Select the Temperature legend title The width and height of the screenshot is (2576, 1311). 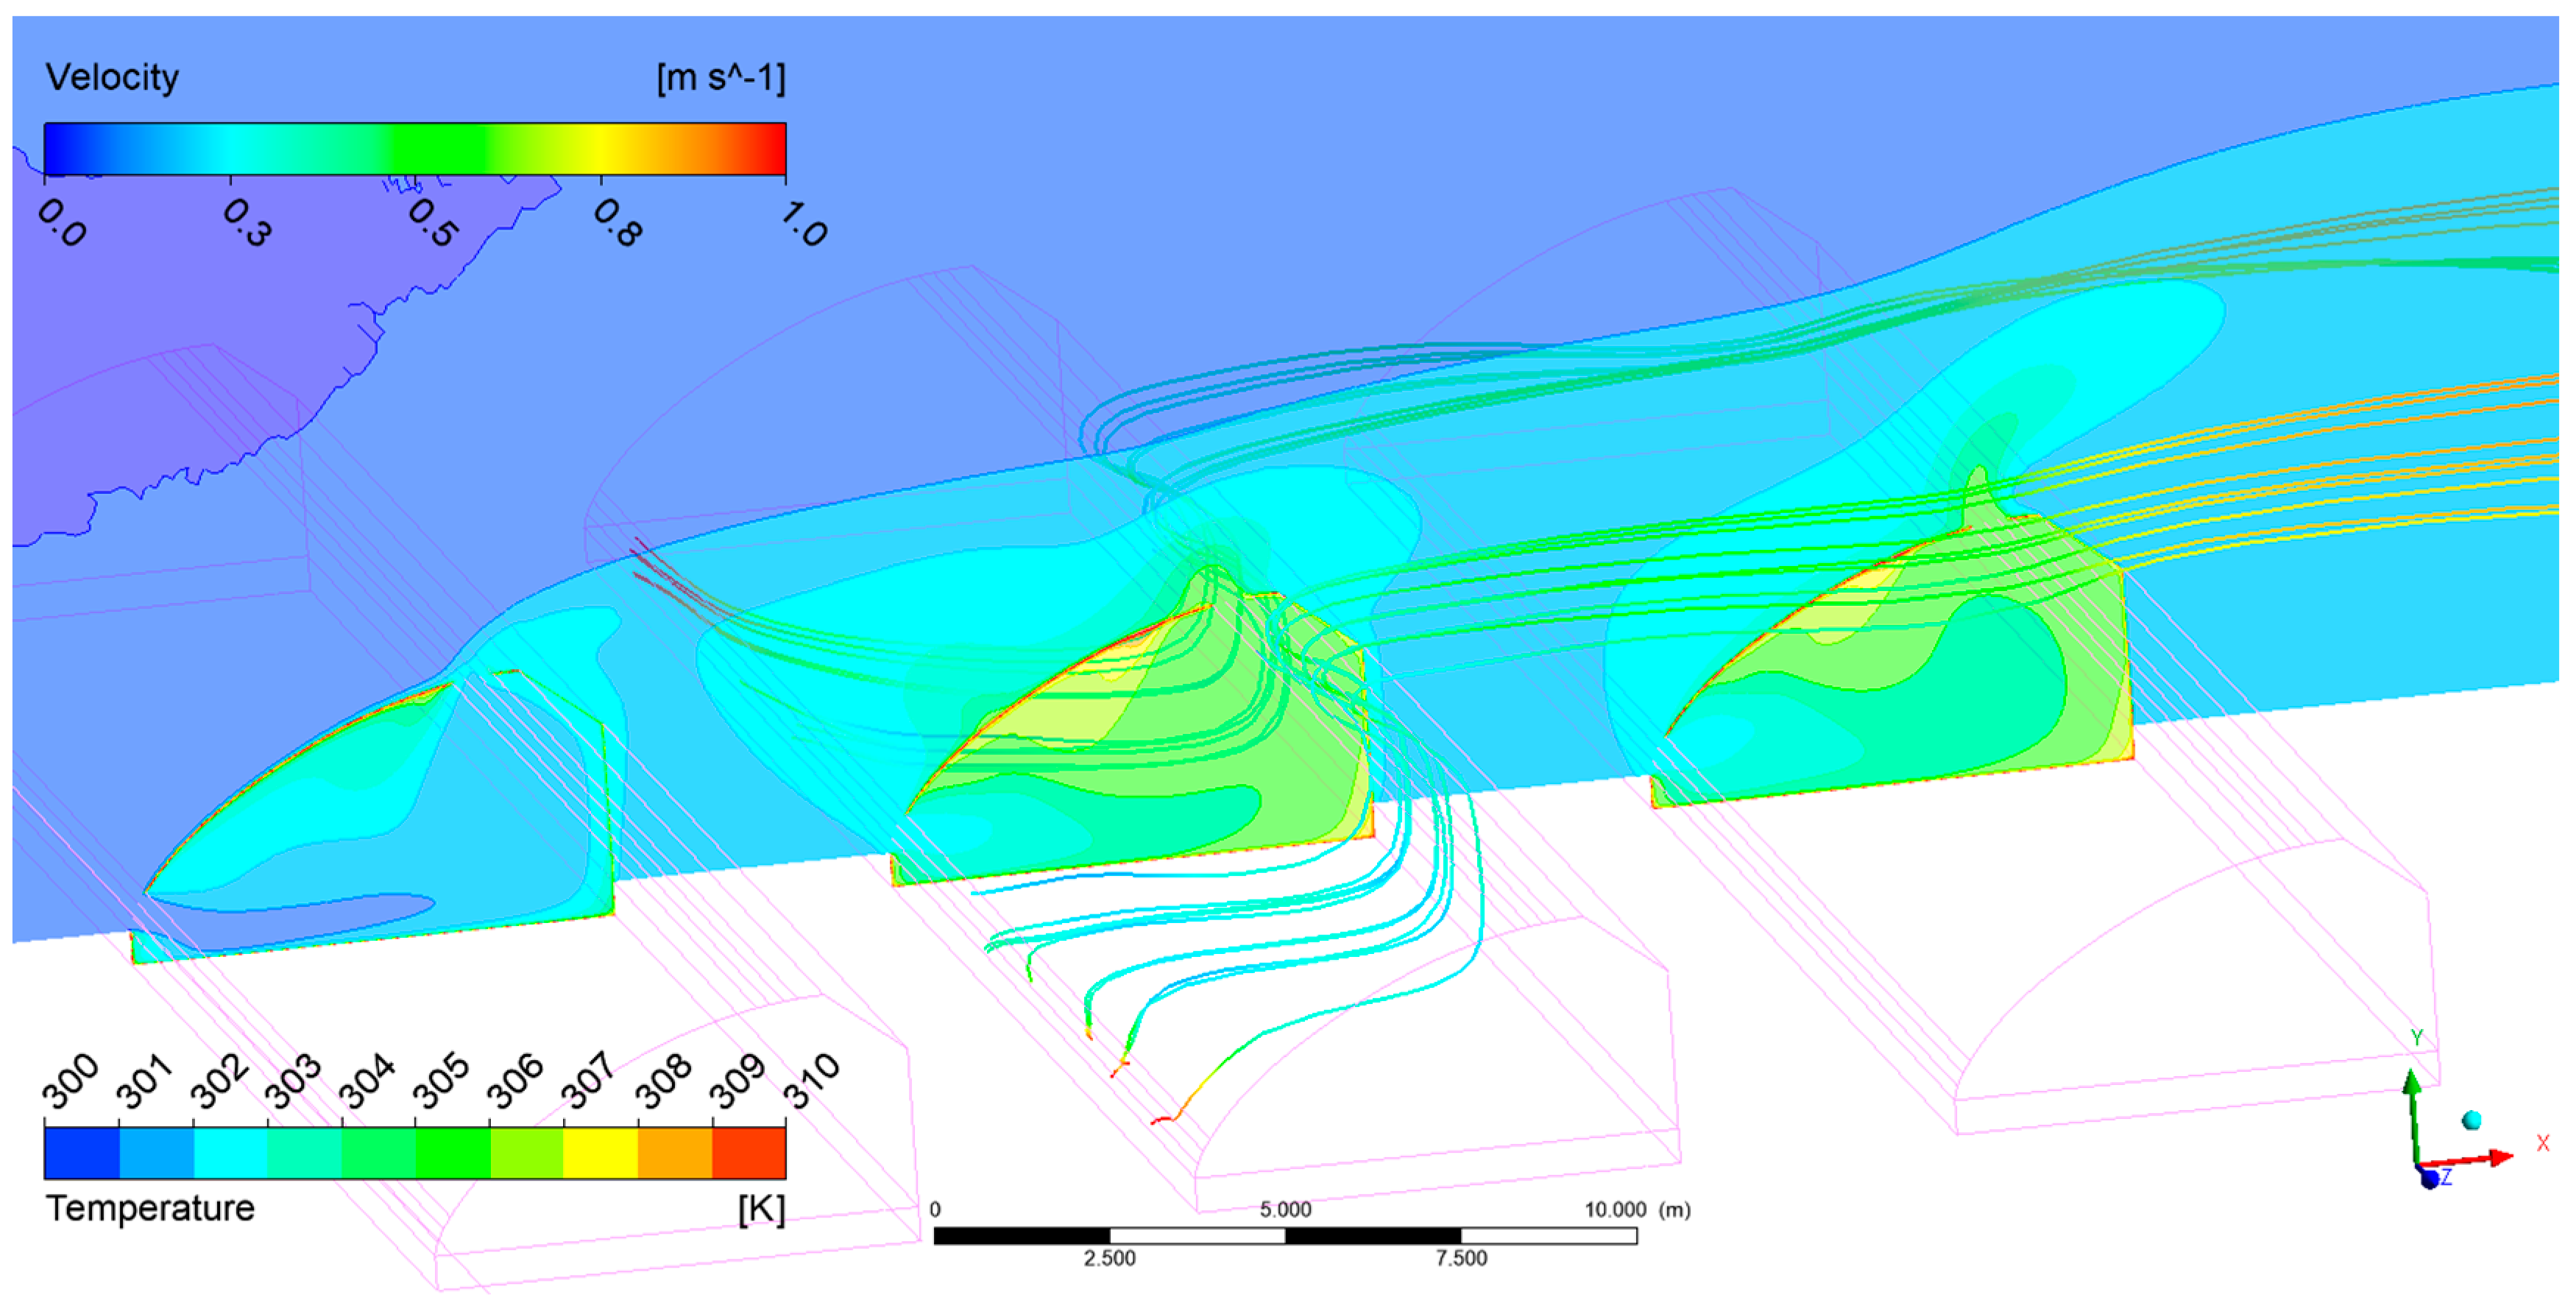150,1208
